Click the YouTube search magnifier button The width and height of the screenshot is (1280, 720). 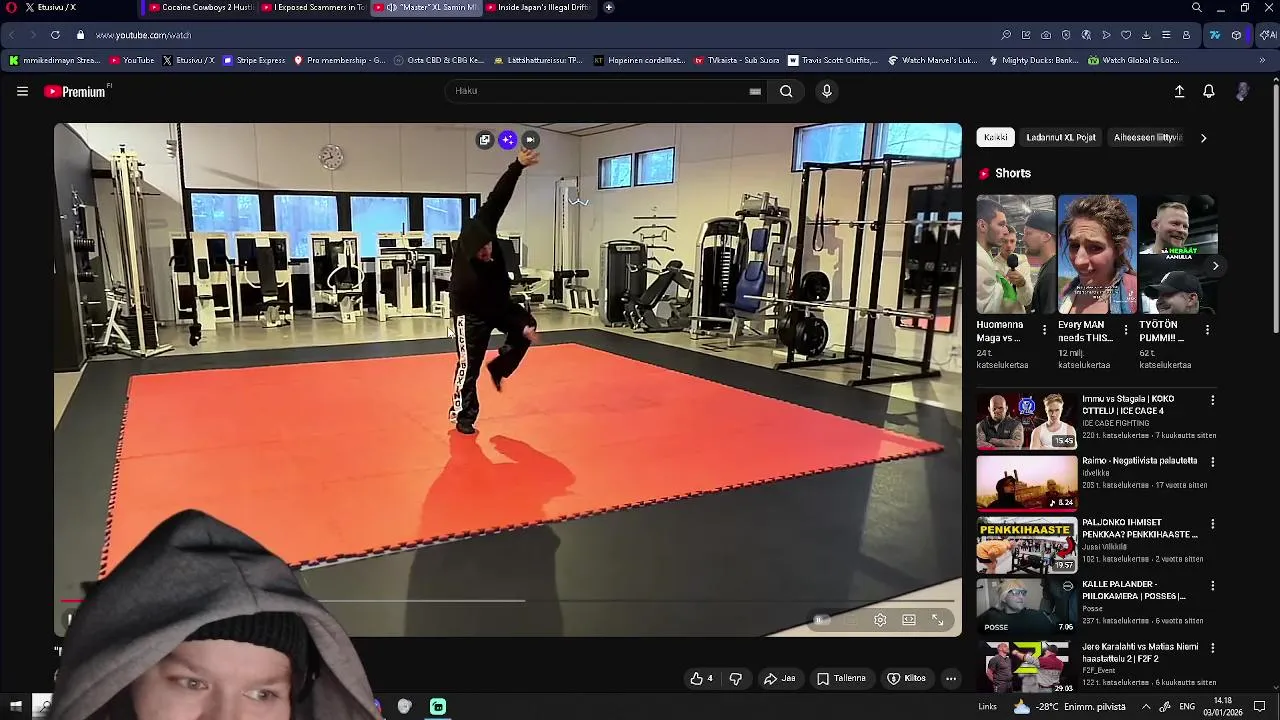[x=786, y=91]
